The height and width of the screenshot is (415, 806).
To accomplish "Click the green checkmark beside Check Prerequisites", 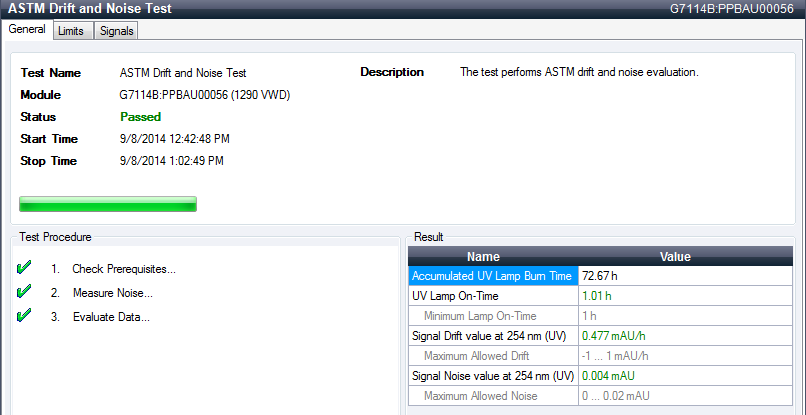I will tap(25, 268).
